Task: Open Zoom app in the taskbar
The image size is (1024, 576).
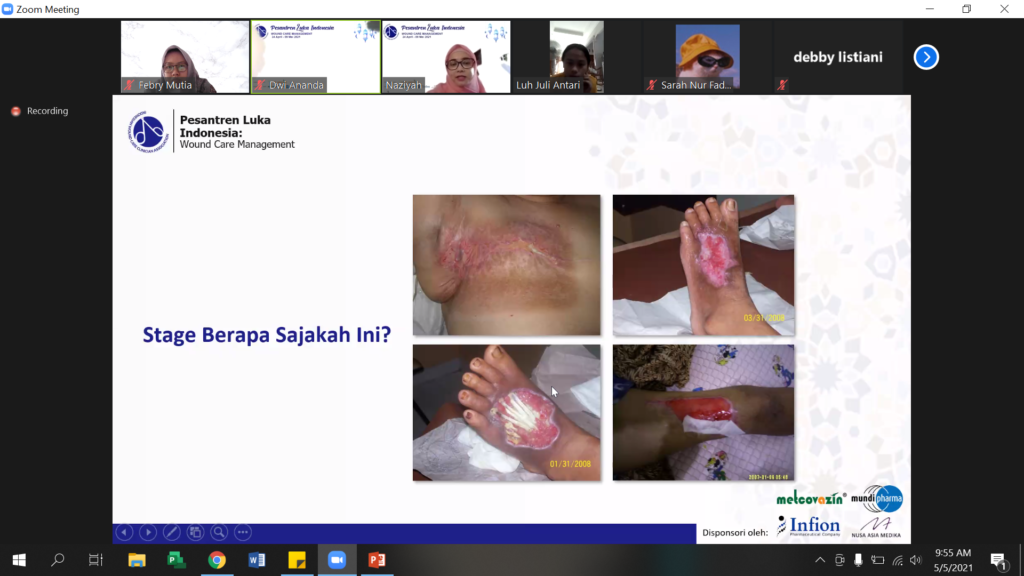Action: coord(336,560)
